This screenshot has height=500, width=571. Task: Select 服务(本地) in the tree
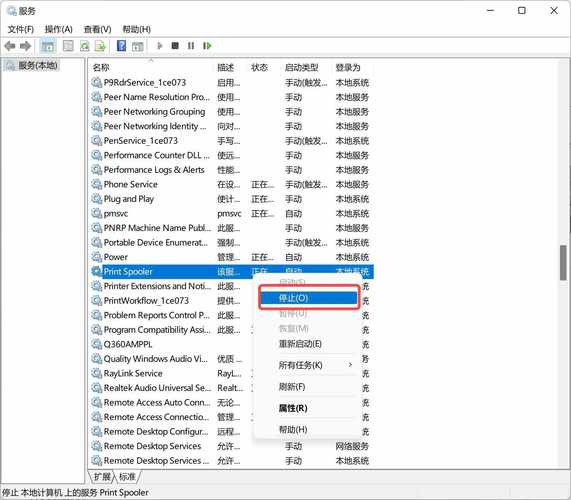(x=38, y=66)
